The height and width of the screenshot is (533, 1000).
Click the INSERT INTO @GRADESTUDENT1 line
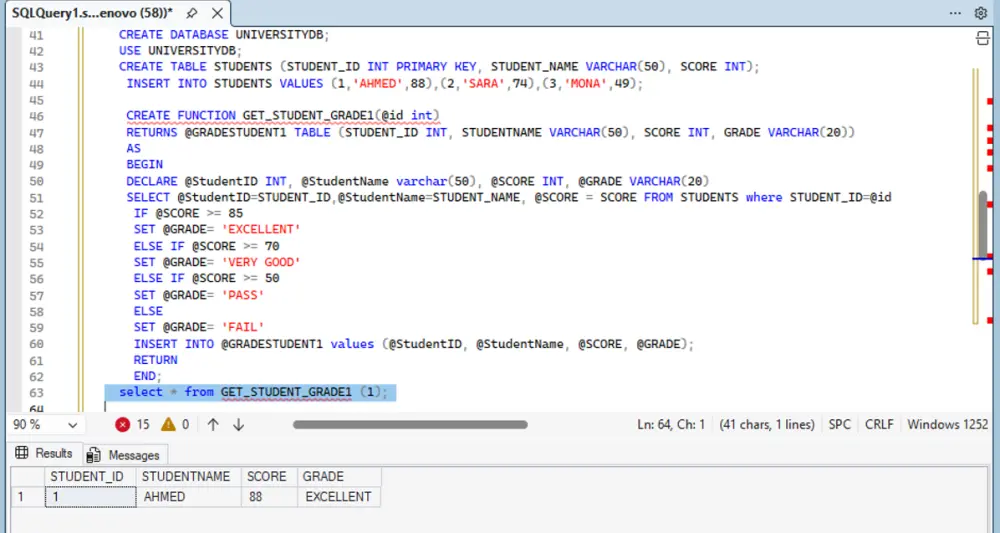413,344
